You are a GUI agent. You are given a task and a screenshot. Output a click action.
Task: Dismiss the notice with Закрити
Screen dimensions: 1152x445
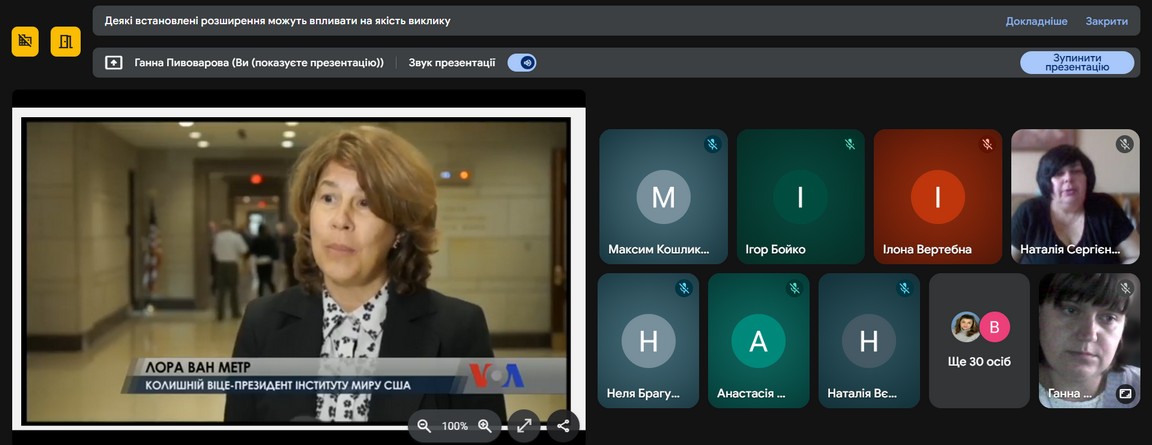[1106, 21]
